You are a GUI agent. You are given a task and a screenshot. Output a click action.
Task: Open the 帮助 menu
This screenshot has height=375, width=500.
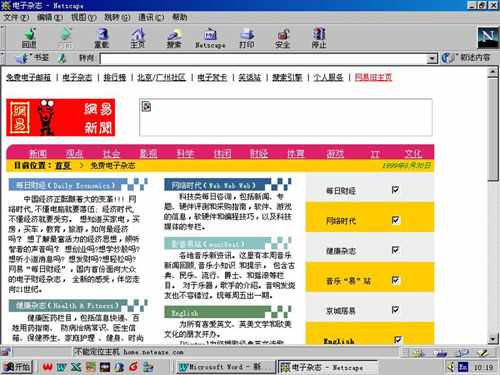tap(180, 17)
